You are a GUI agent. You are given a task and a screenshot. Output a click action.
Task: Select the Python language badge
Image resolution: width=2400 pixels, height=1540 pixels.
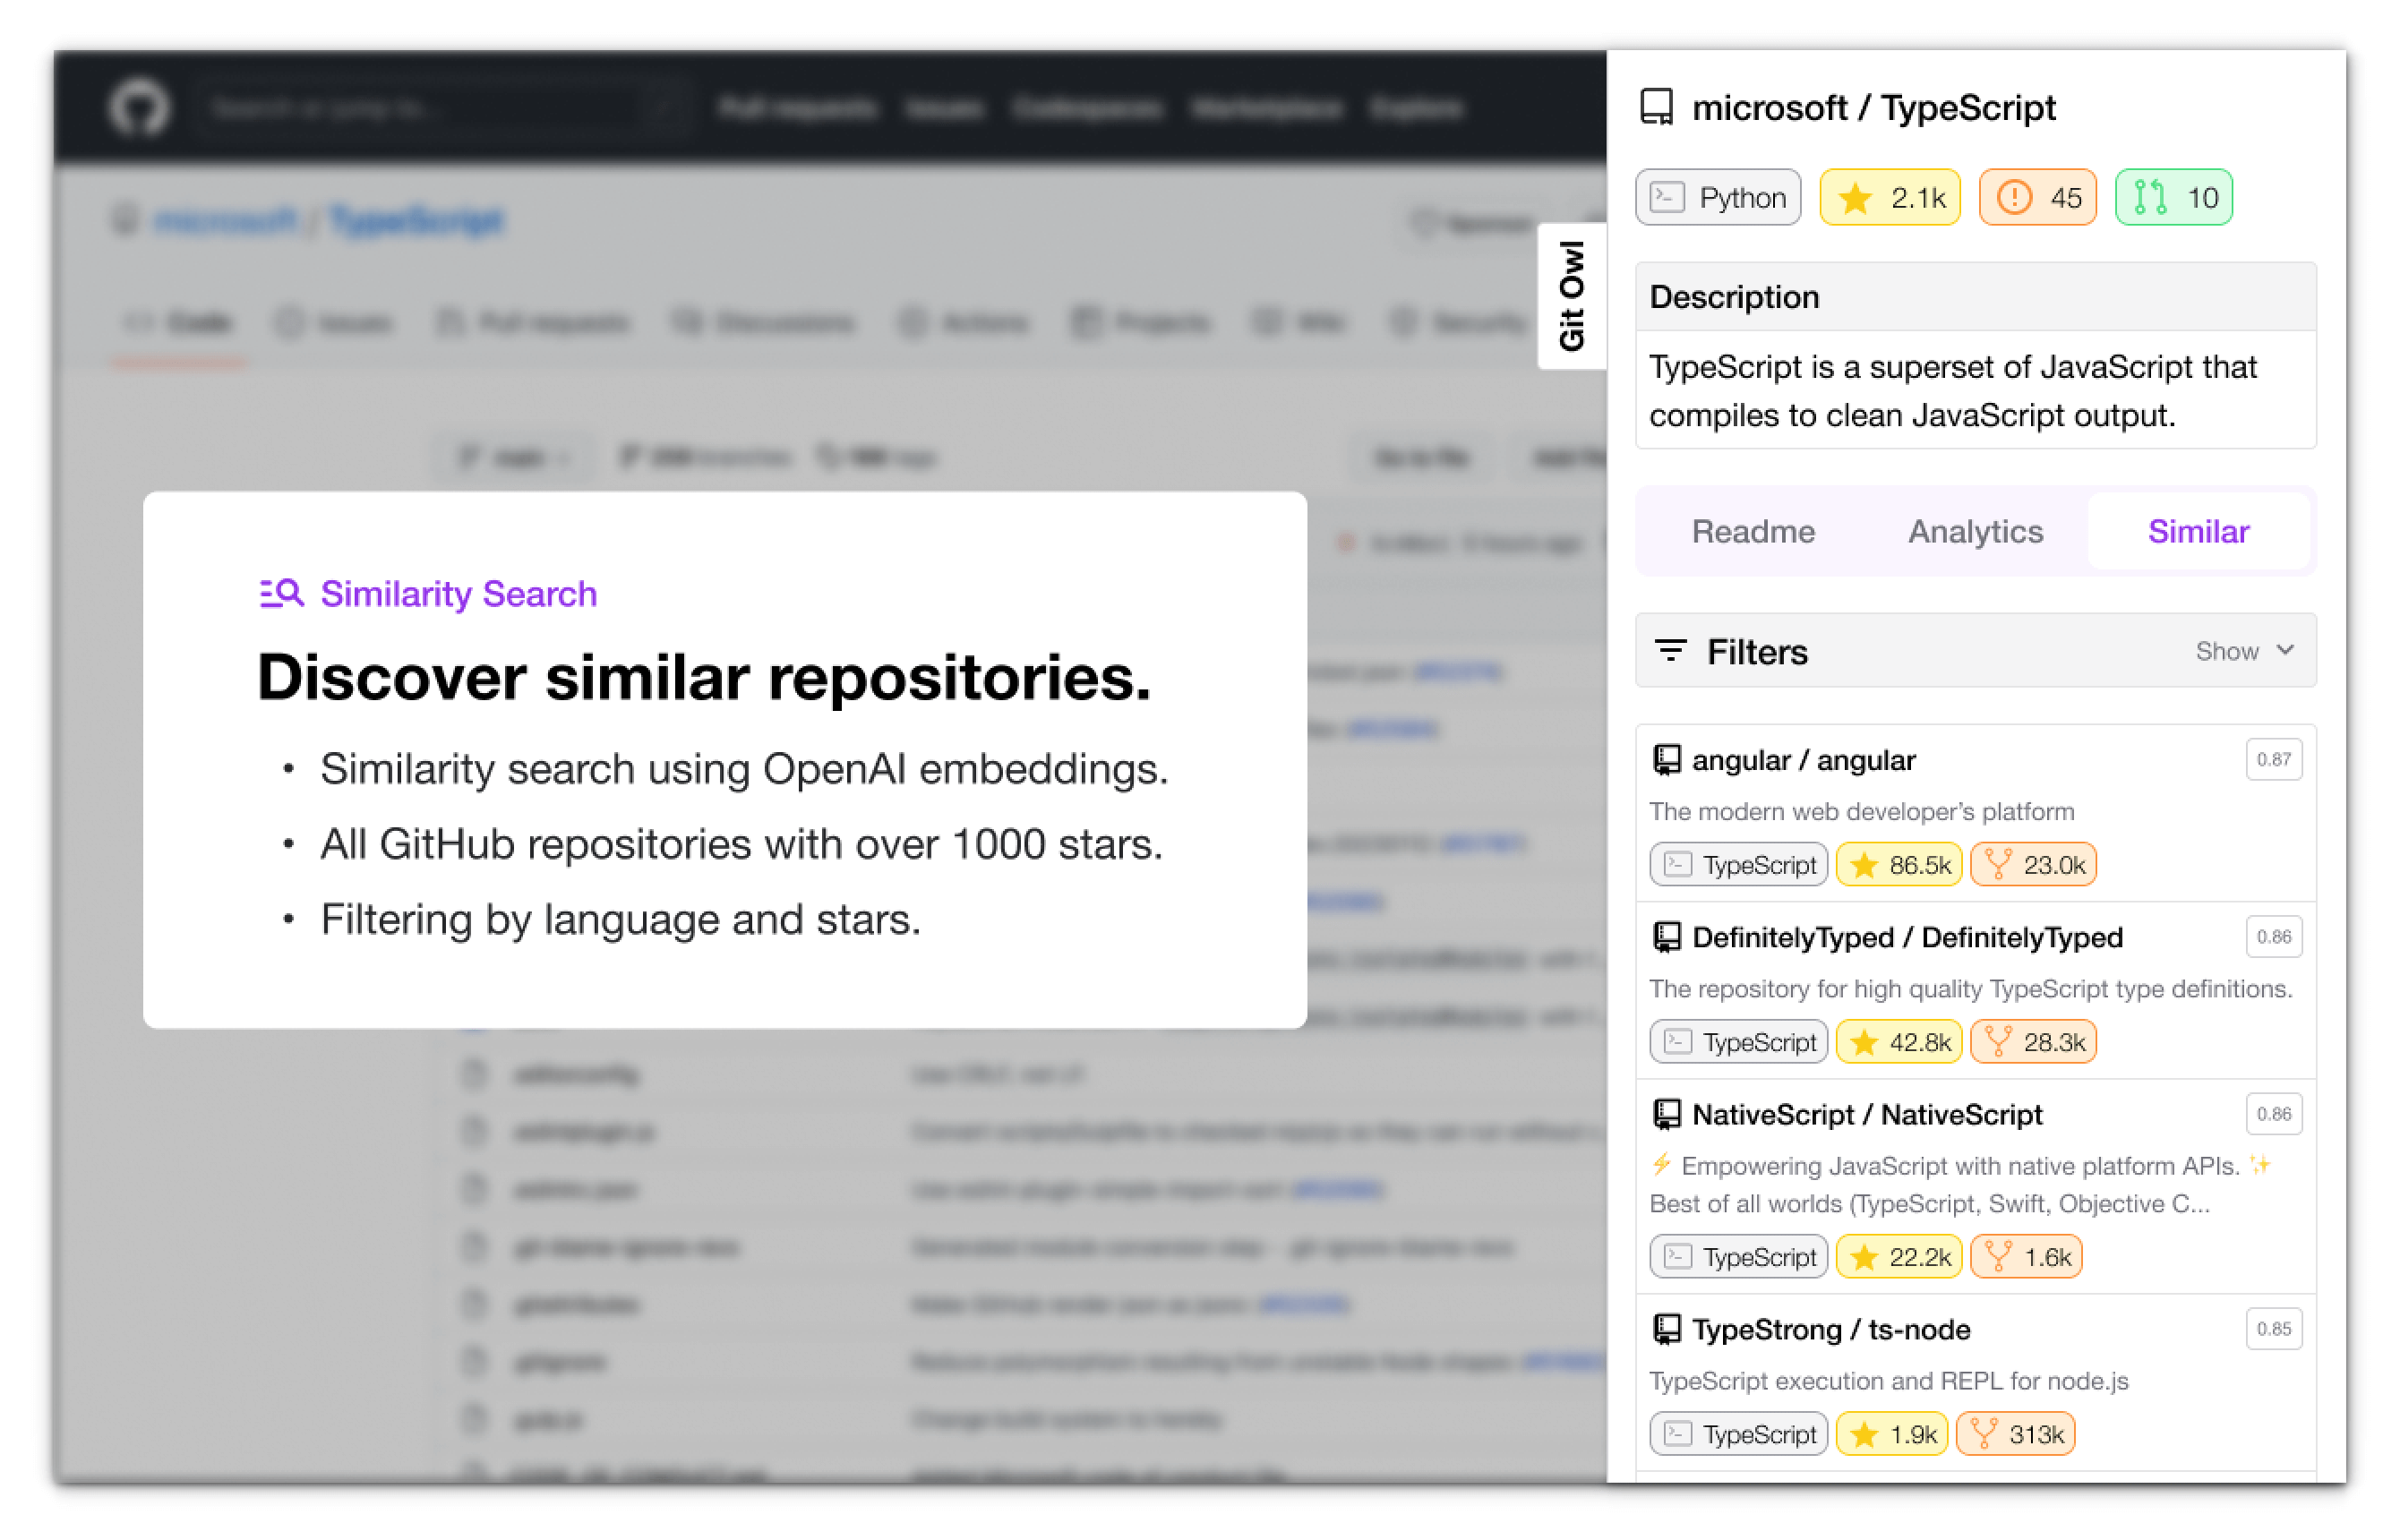tap(1717, 197)
